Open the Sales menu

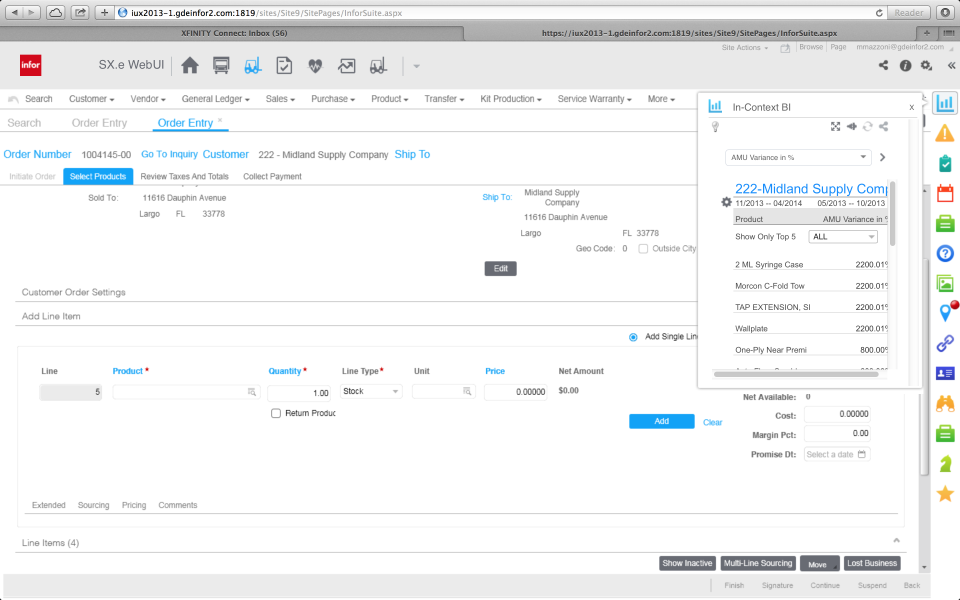click(280, 99)
